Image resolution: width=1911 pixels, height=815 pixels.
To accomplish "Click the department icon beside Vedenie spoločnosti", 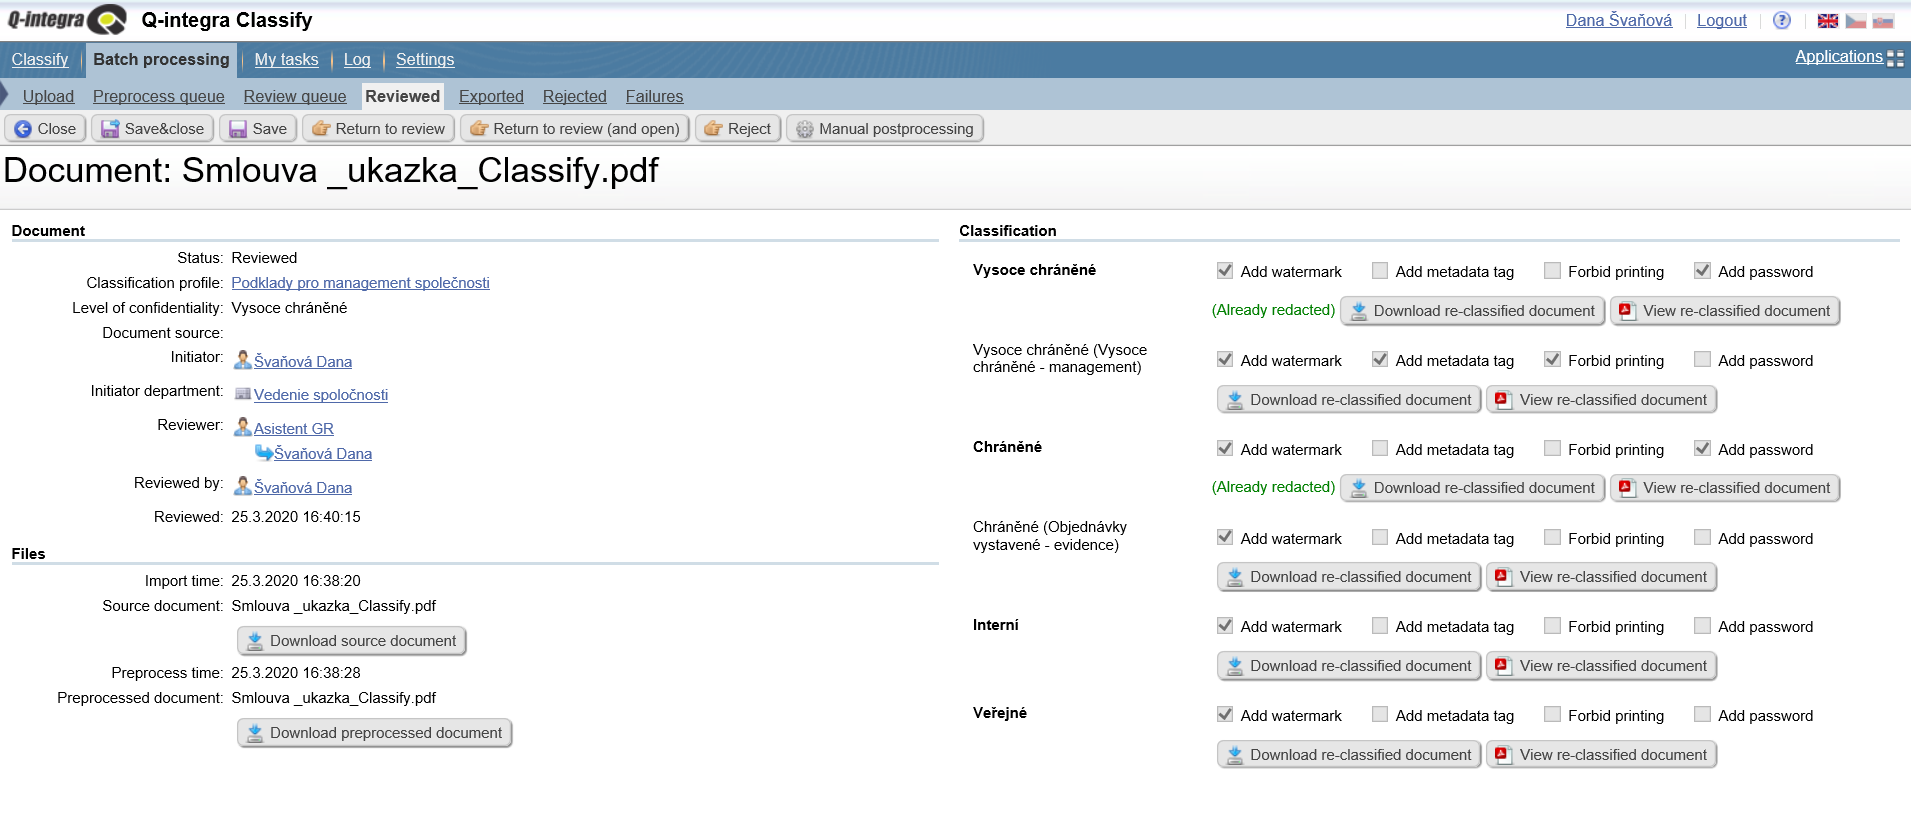I will 242,394.
